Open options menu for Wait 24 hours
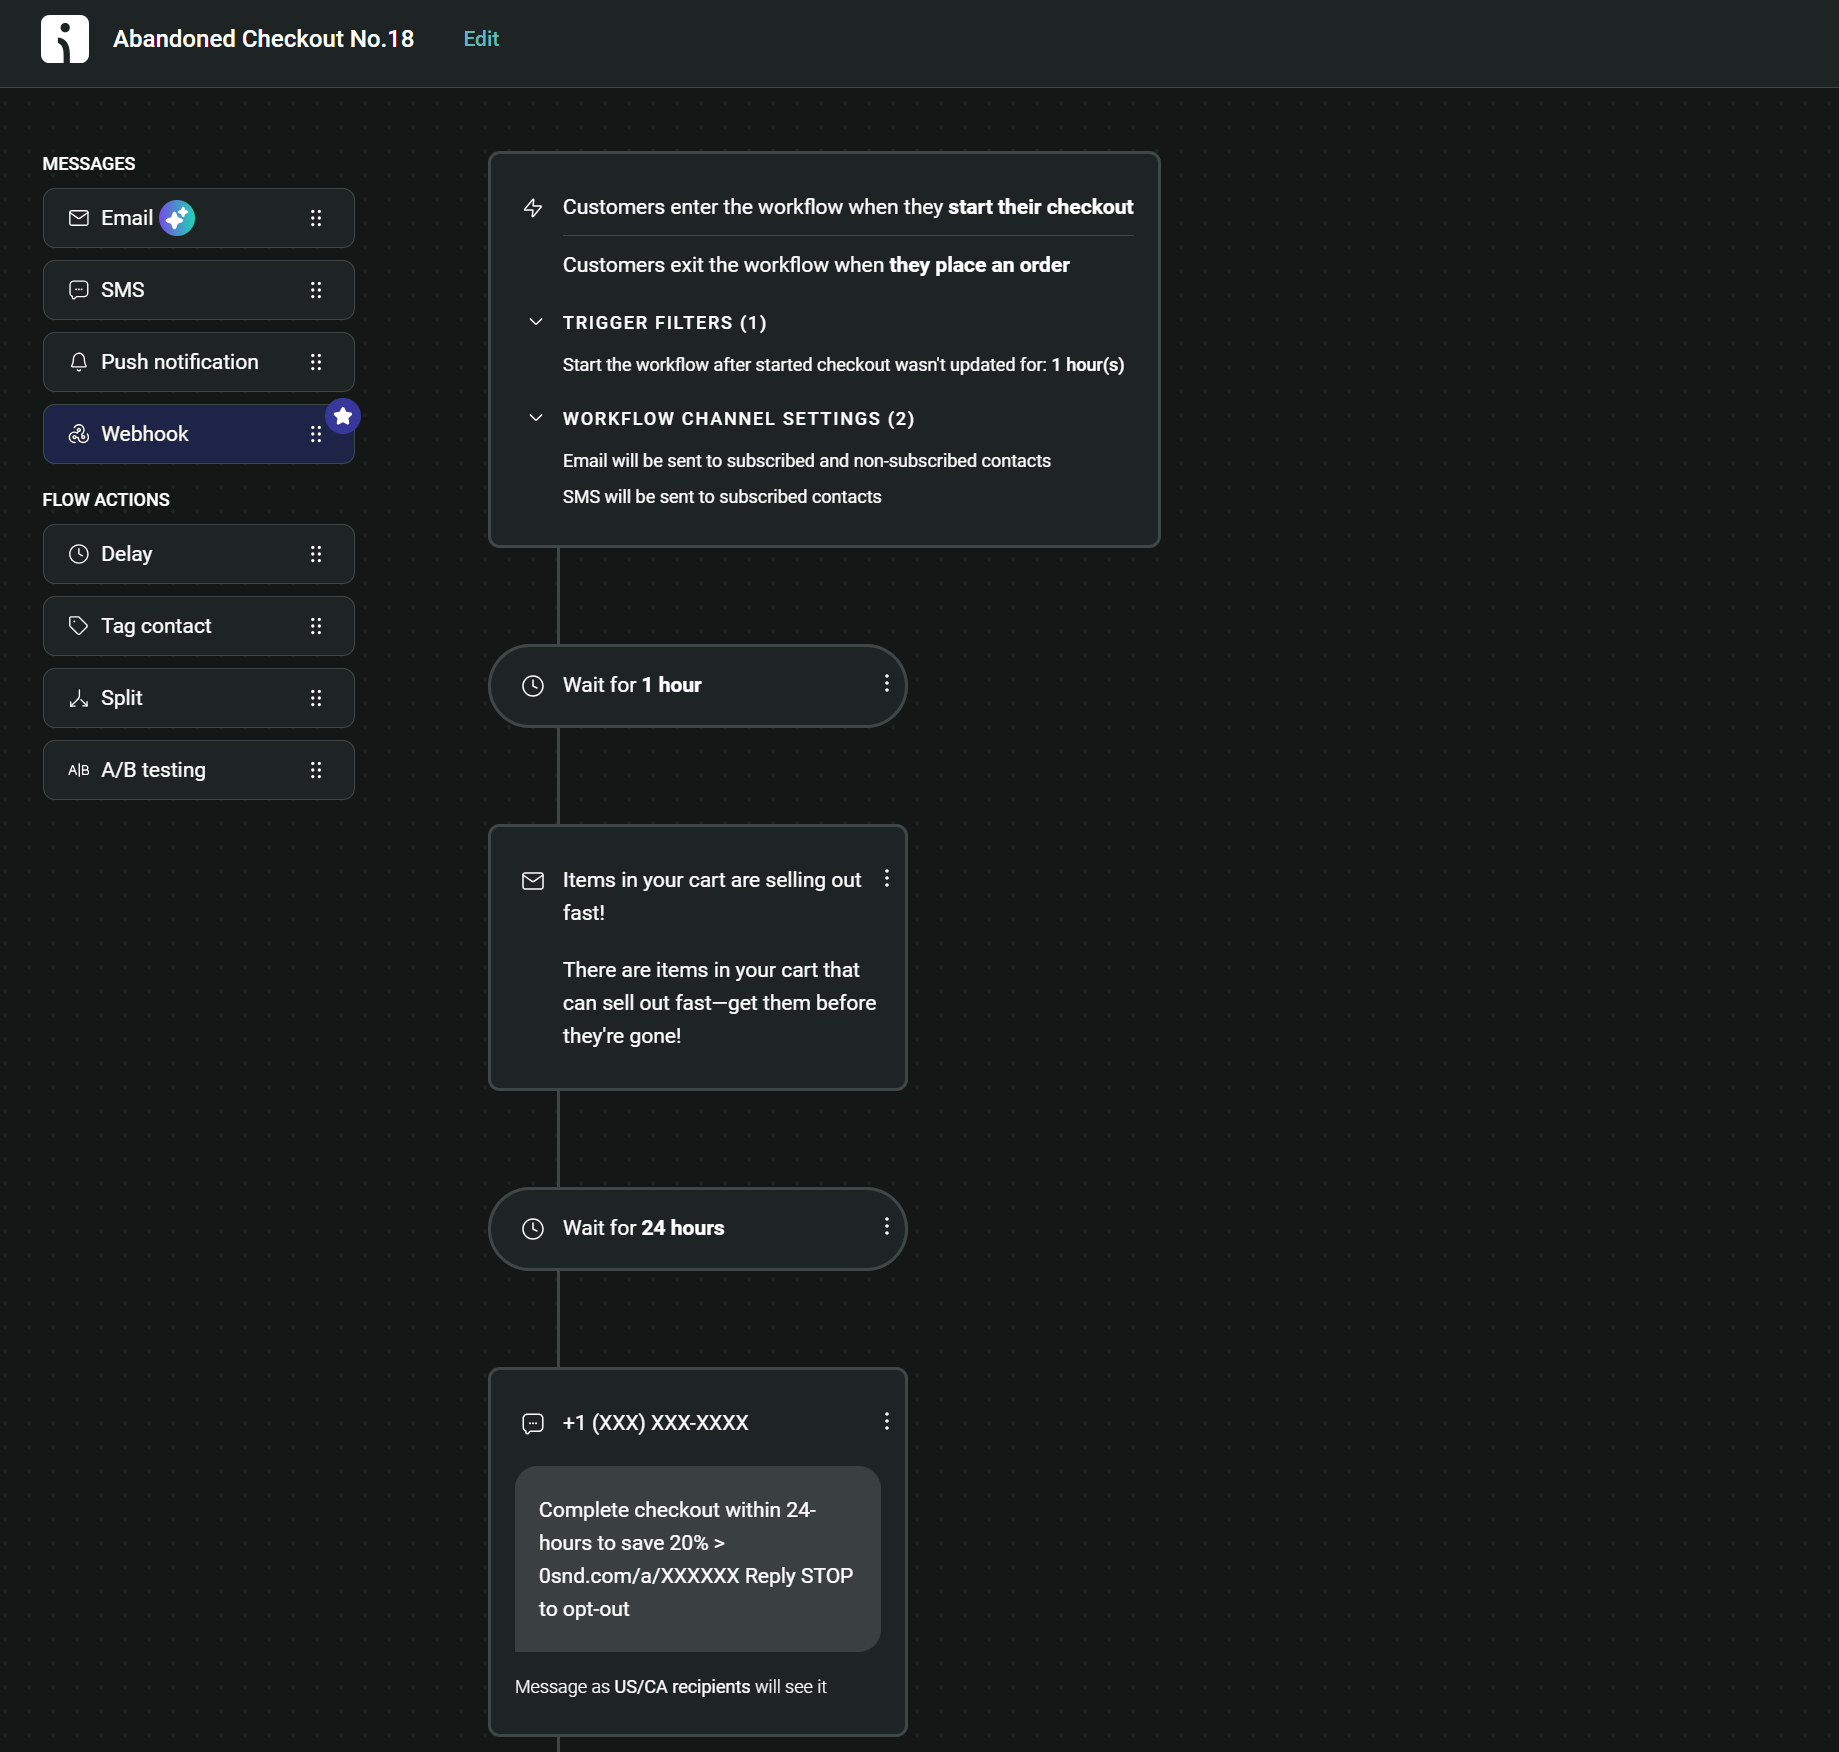1839x1752 pixels. [x=887, y=1226]
